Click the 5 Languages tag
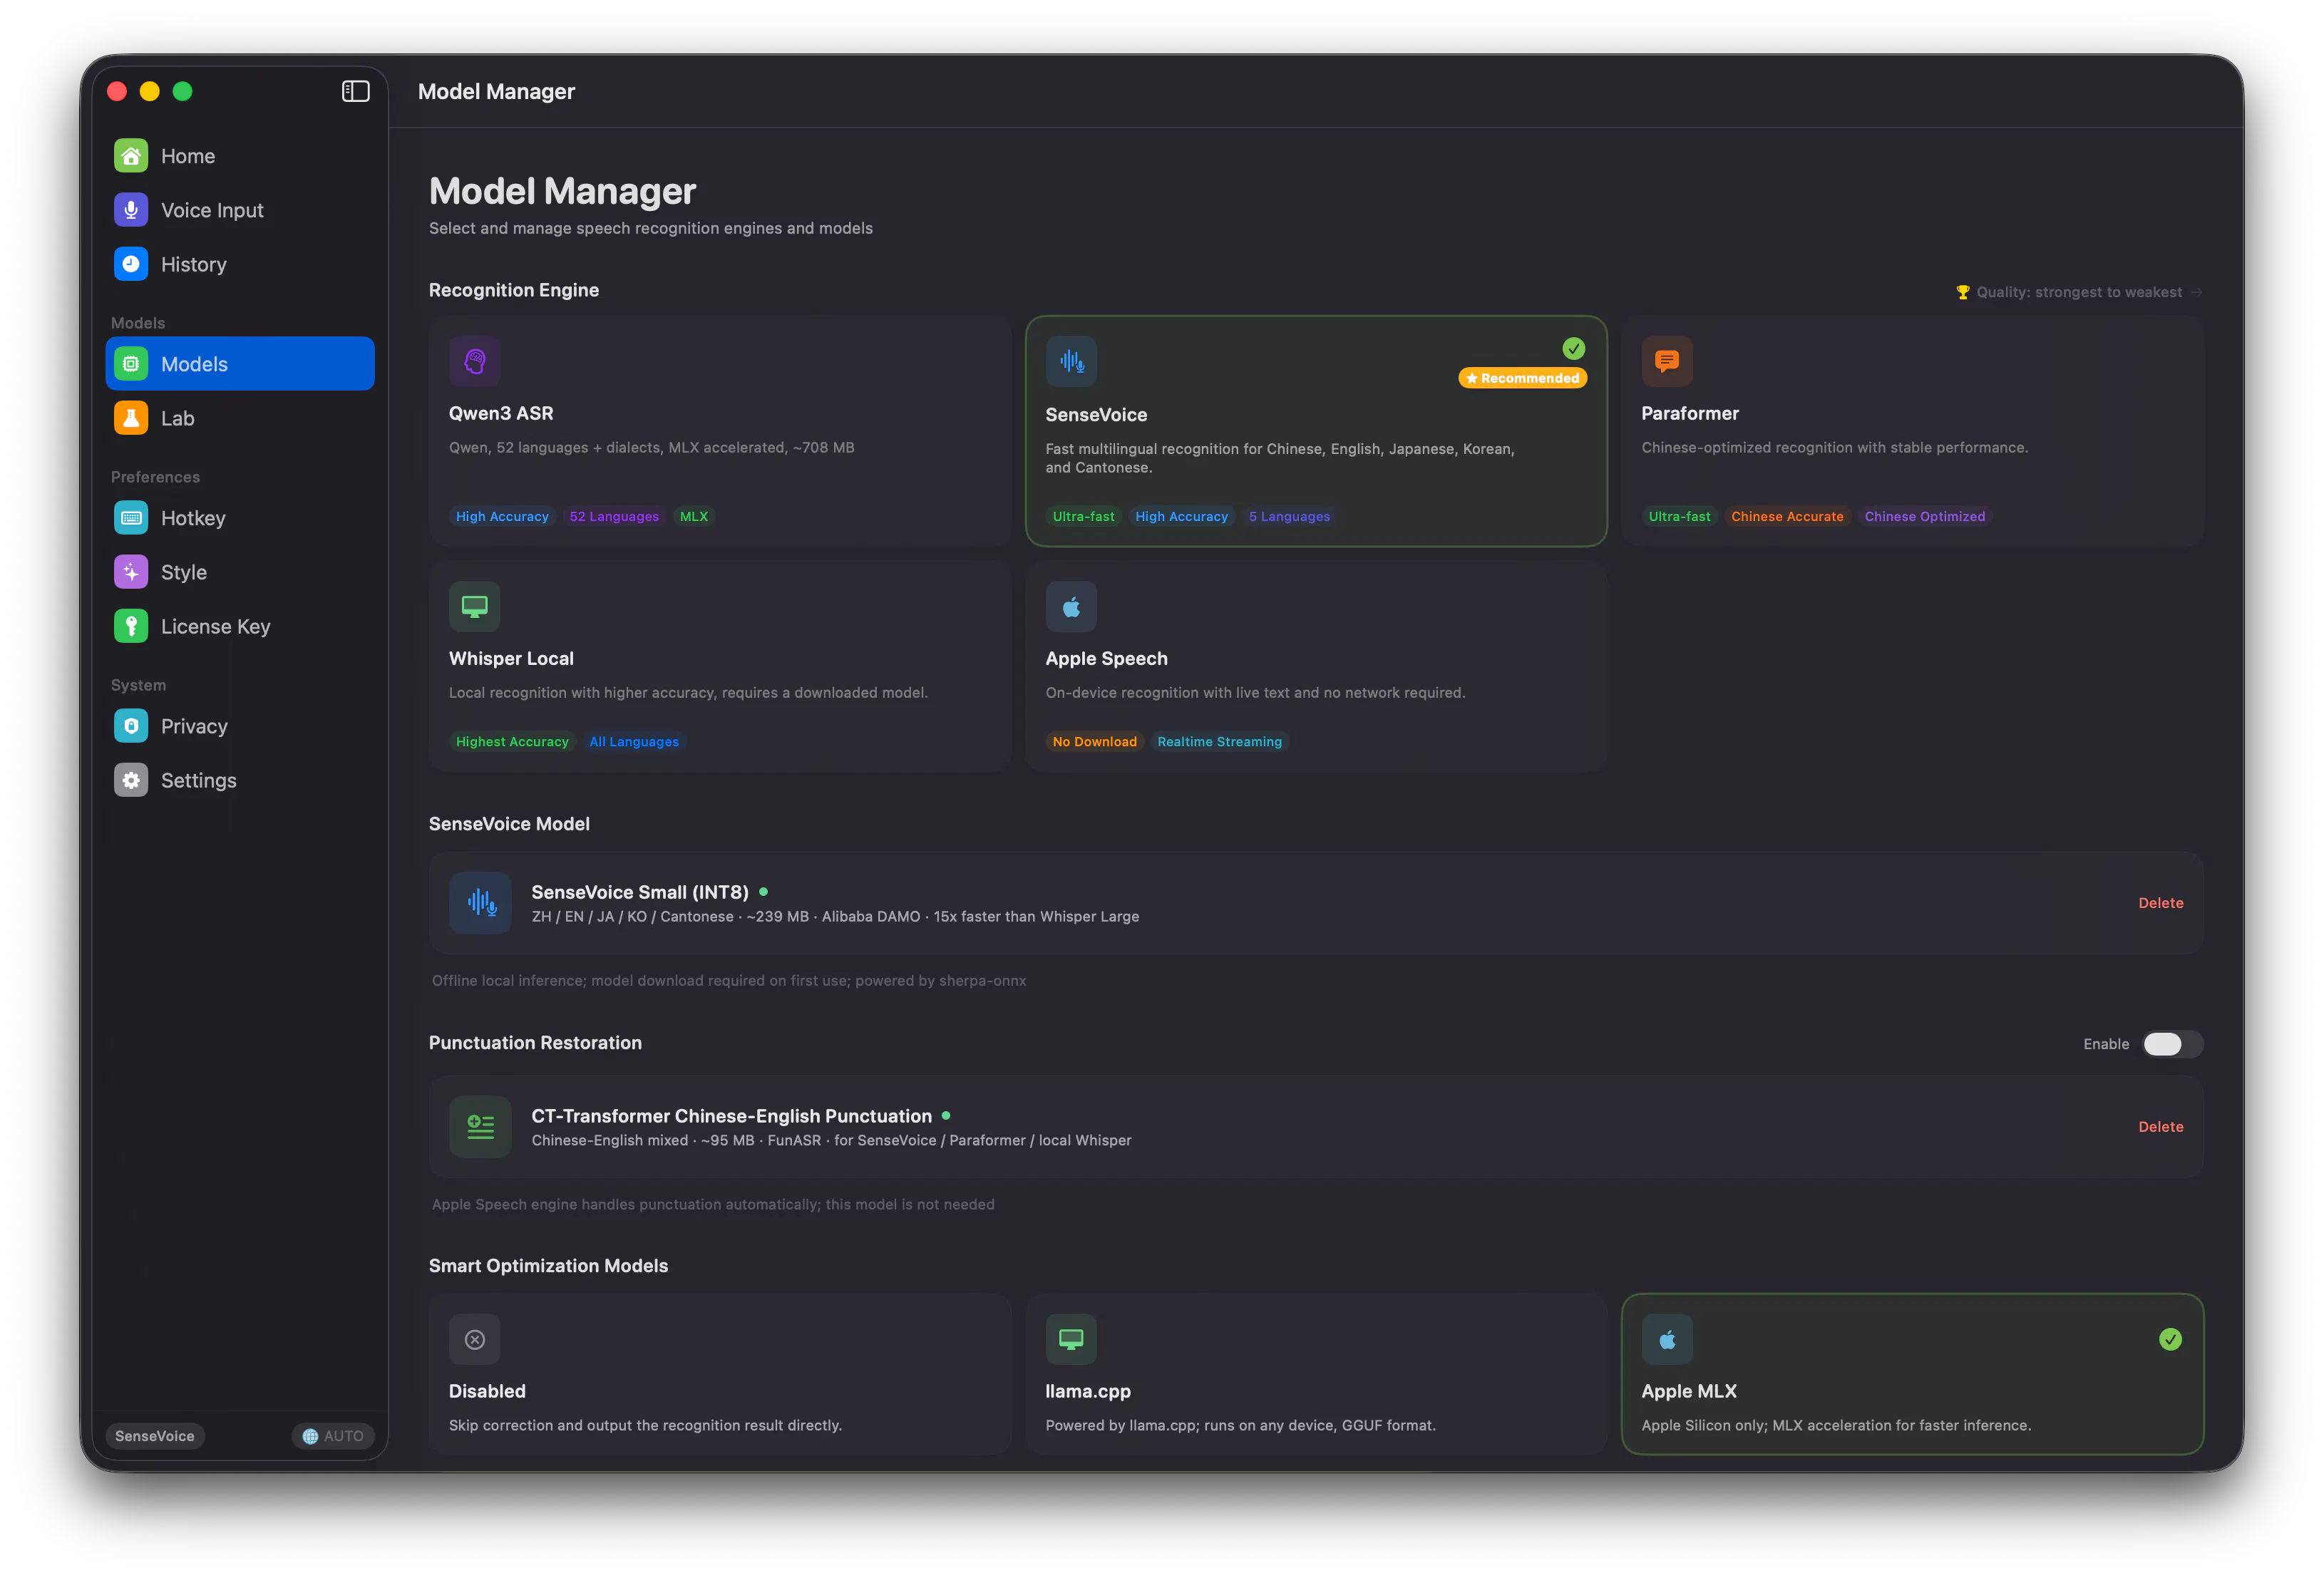 pos(1289,516)
